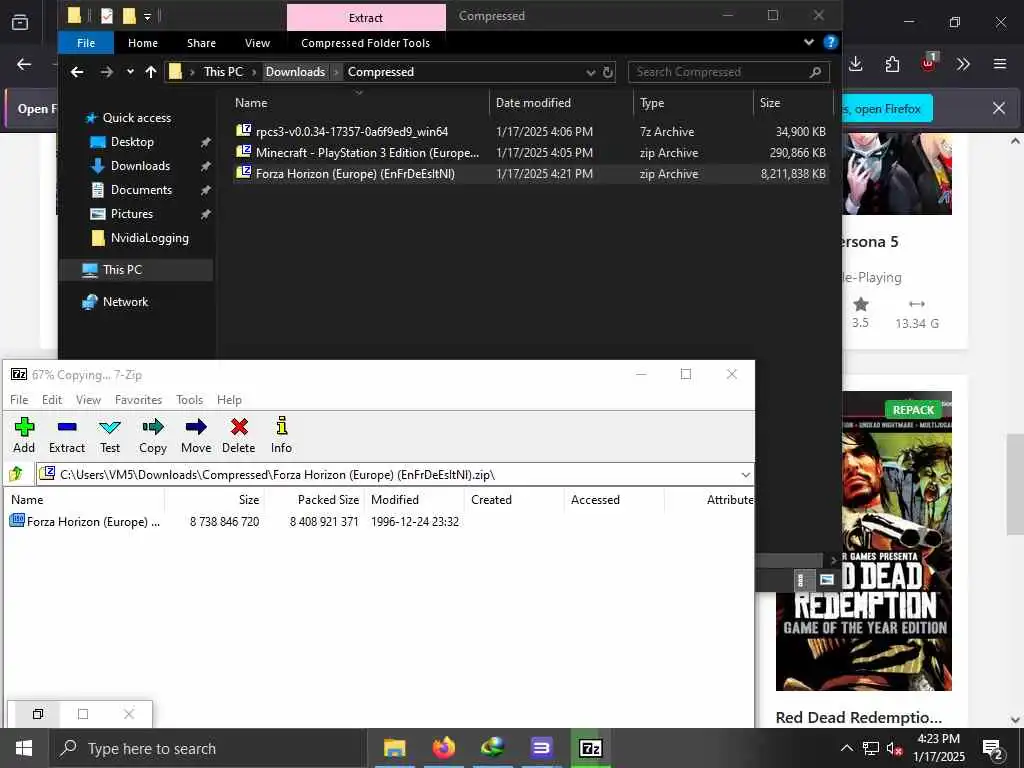Open File Explorer from the taskbar
Screen dimensions: 1024x768
394,748
